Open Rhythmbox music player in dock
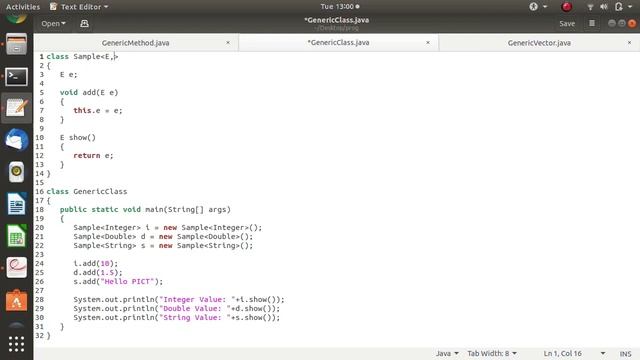Image resolution: width=640 pixels, height=360 pixels. (16, 172)
